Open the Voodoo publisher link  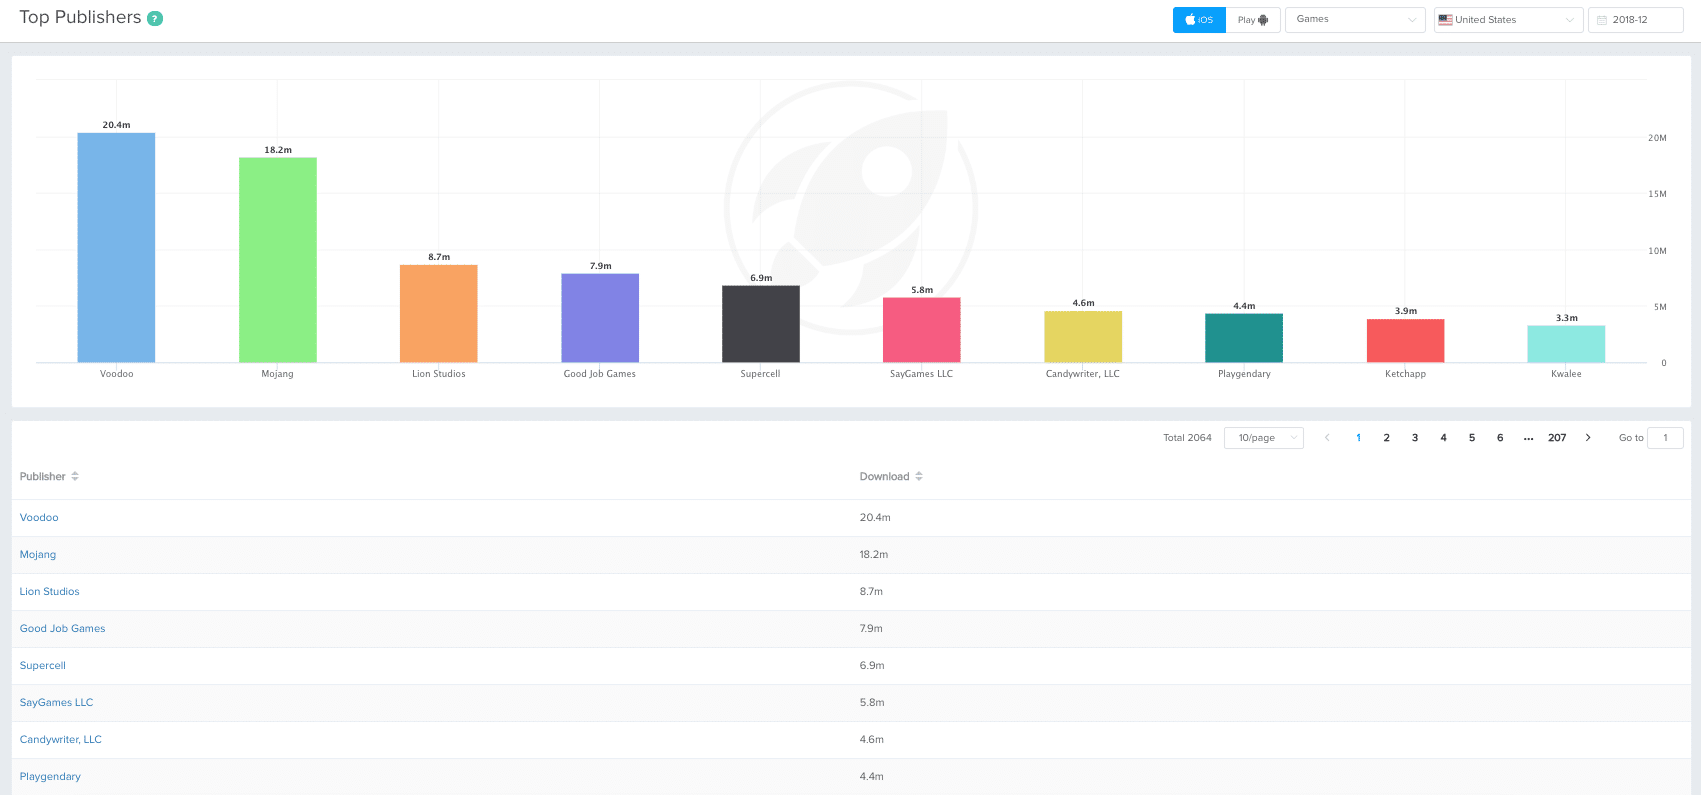pos(39,518)
